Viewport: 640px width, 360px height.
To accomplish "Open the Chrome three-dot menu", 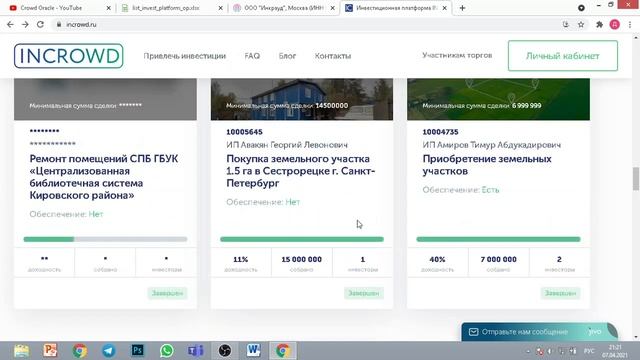I will coord(630,24).
